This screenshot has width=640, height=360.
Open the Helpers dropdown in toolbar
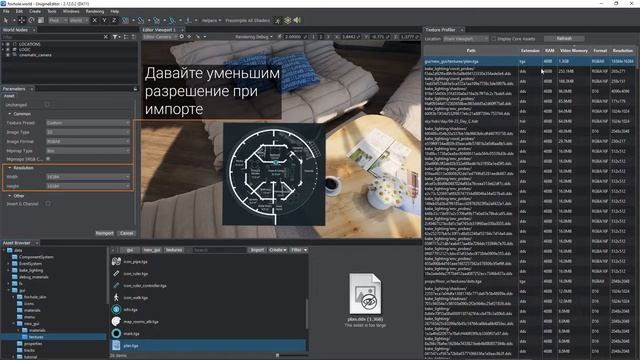pos(211,20)
